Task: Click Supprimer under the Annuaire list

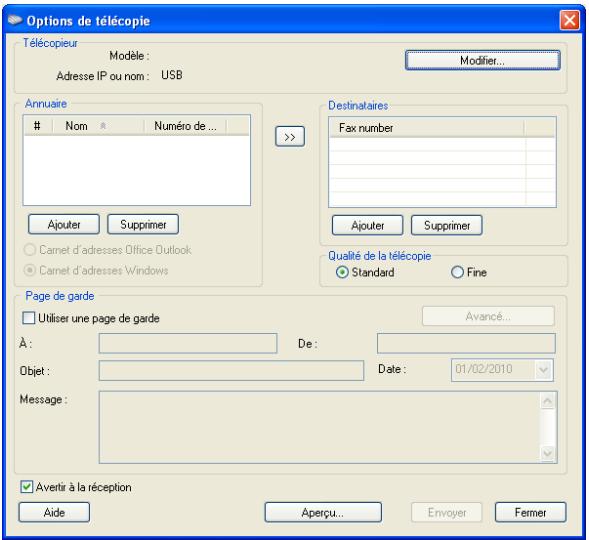Action: [143, 225]
